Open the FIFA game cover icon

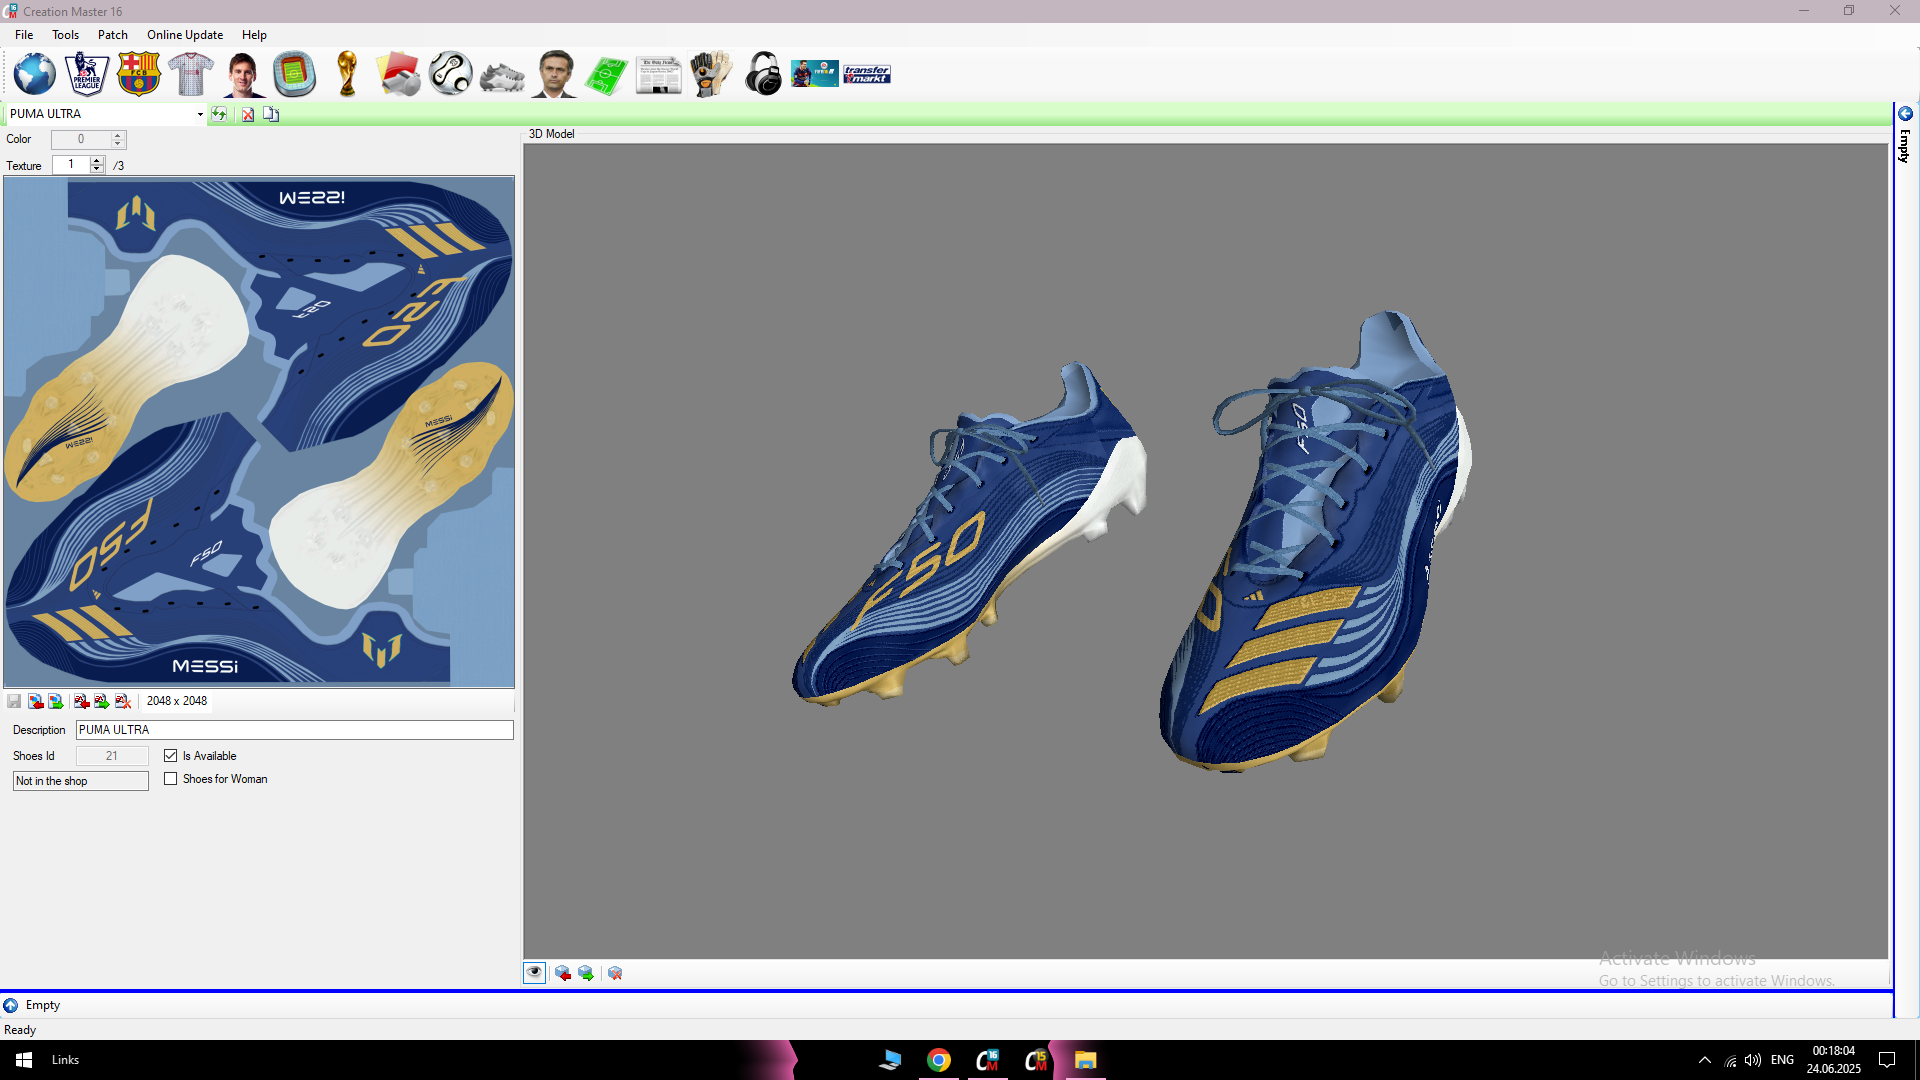coord(815,74)
